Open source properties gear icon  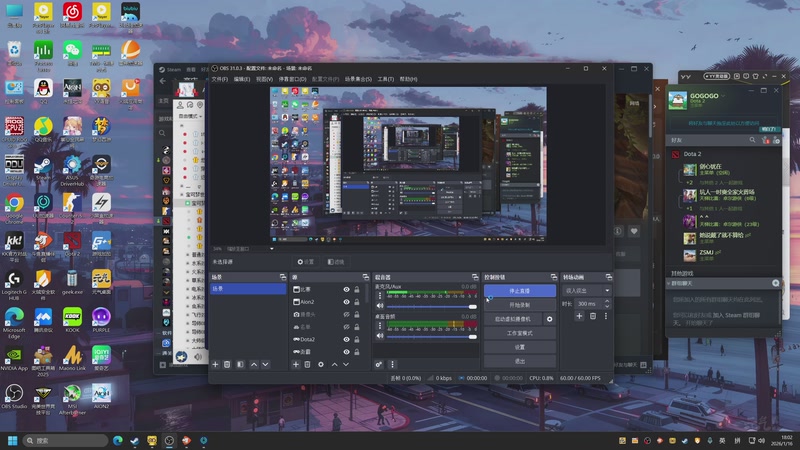click(320, 364)
